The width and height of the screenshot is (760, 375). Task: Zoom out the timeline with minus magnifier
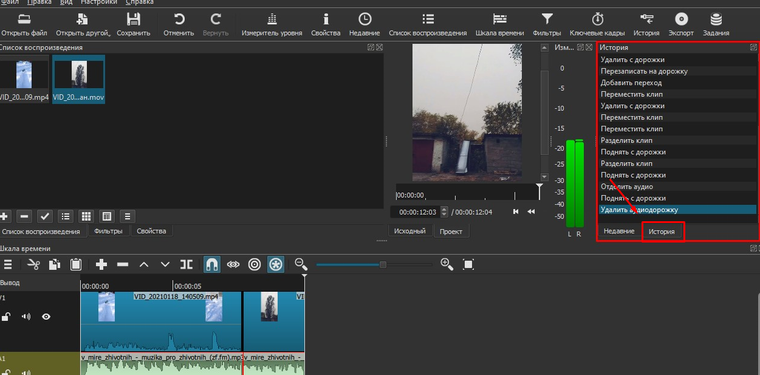pyautogui.click(x=301, y=264)
